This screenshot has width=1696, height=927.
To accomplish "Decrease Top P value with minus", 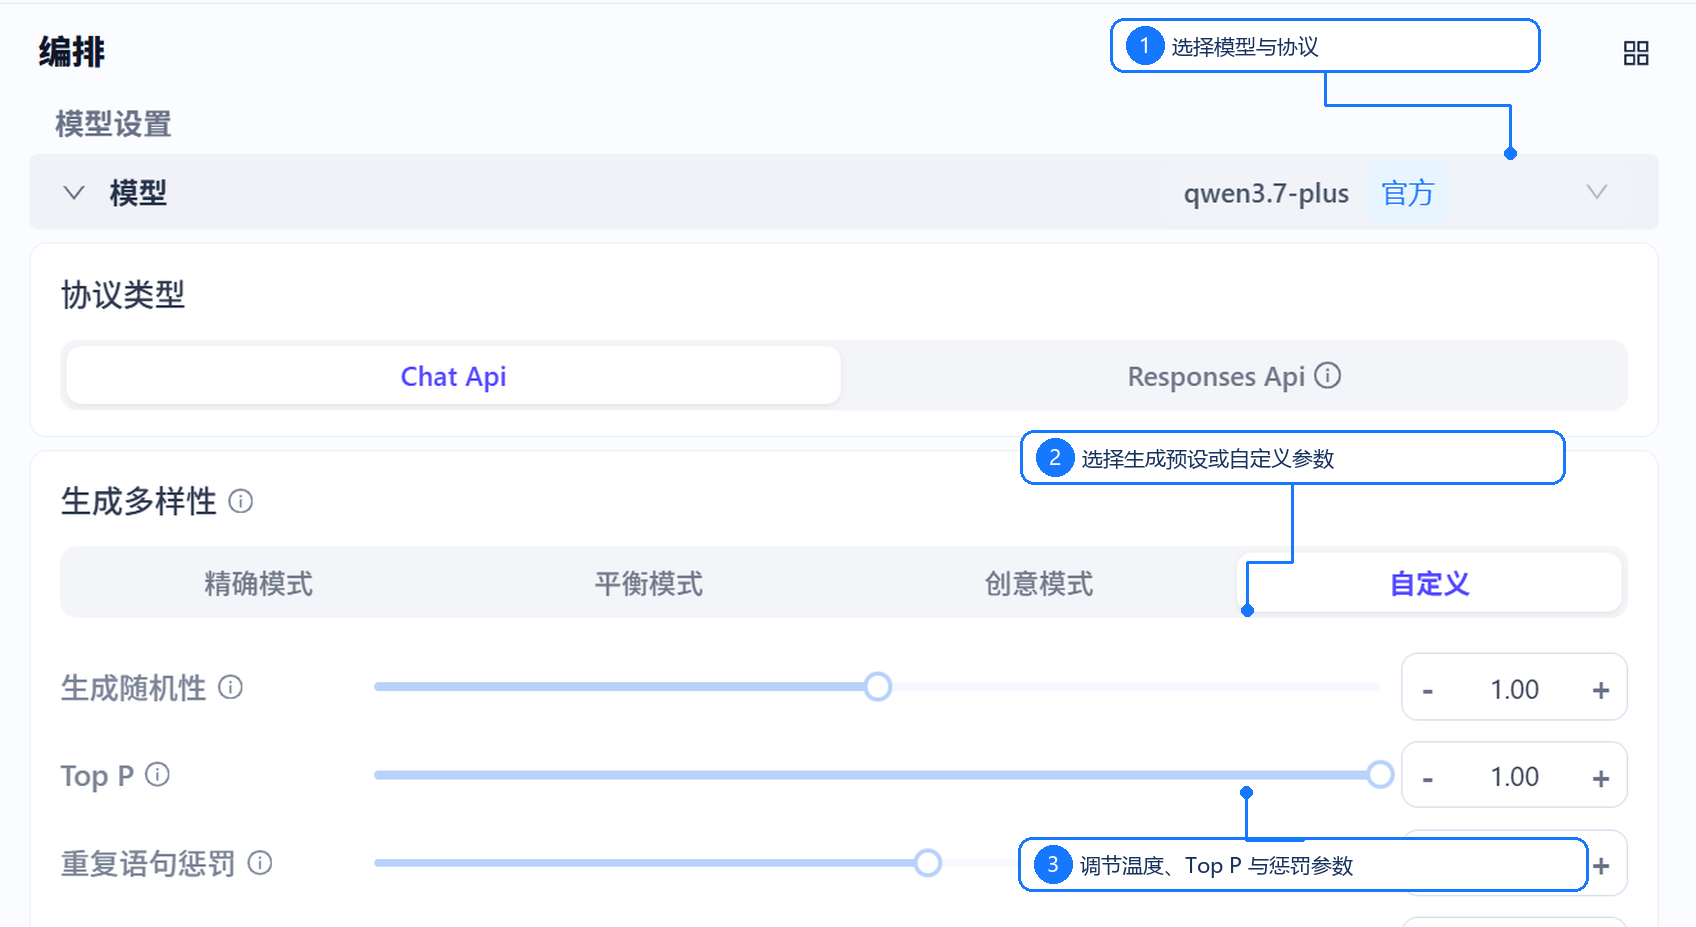I will 1428,777.
